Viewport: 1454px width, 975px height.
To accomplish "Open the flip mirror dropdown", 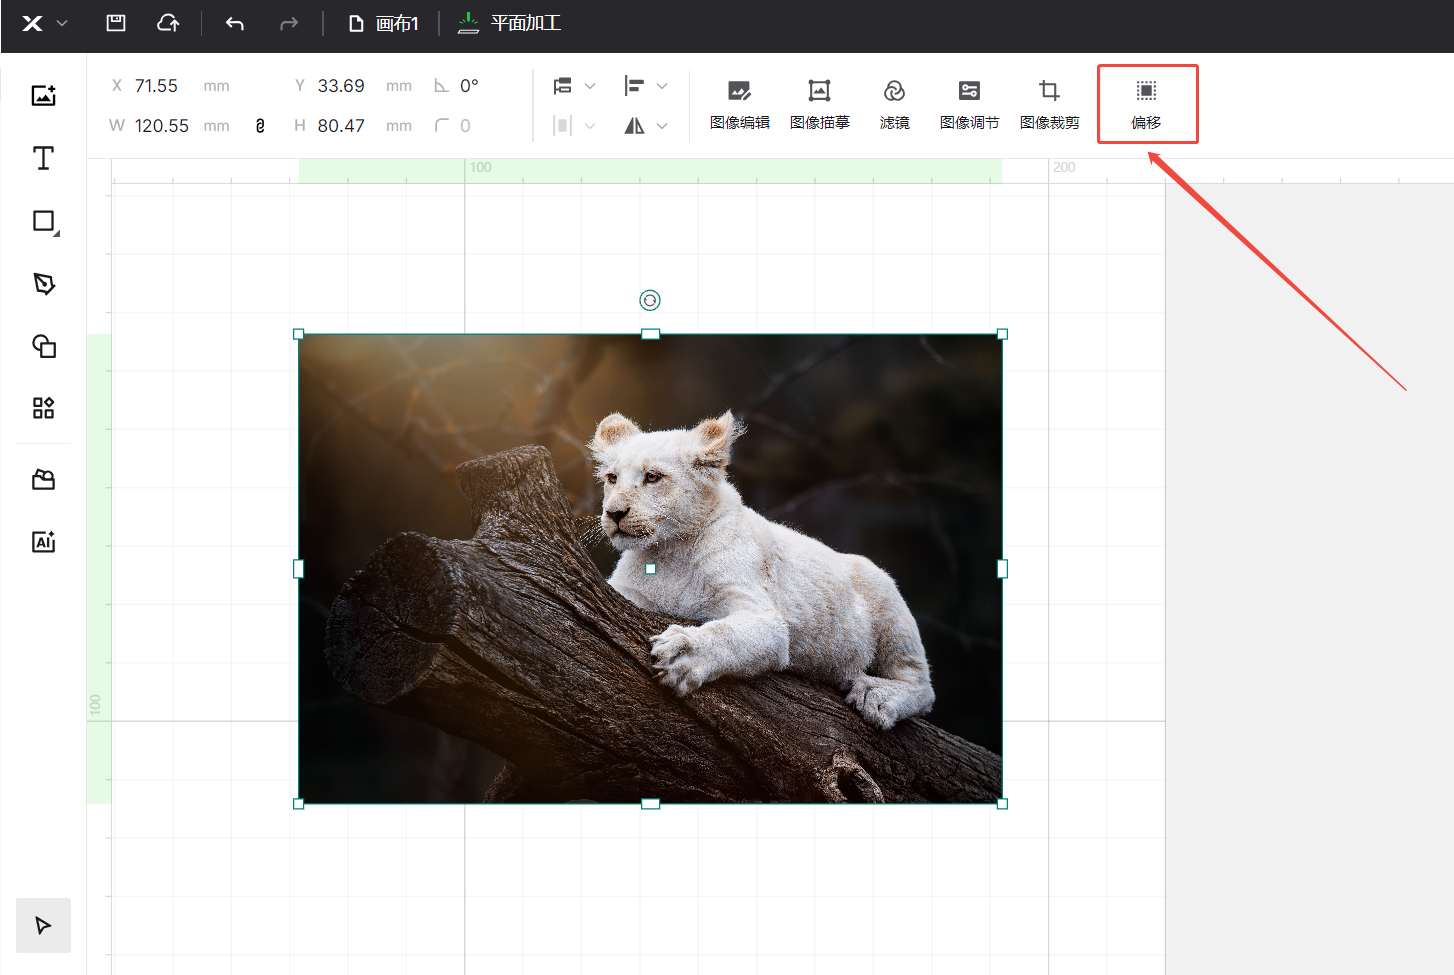I will coord(646,126).
